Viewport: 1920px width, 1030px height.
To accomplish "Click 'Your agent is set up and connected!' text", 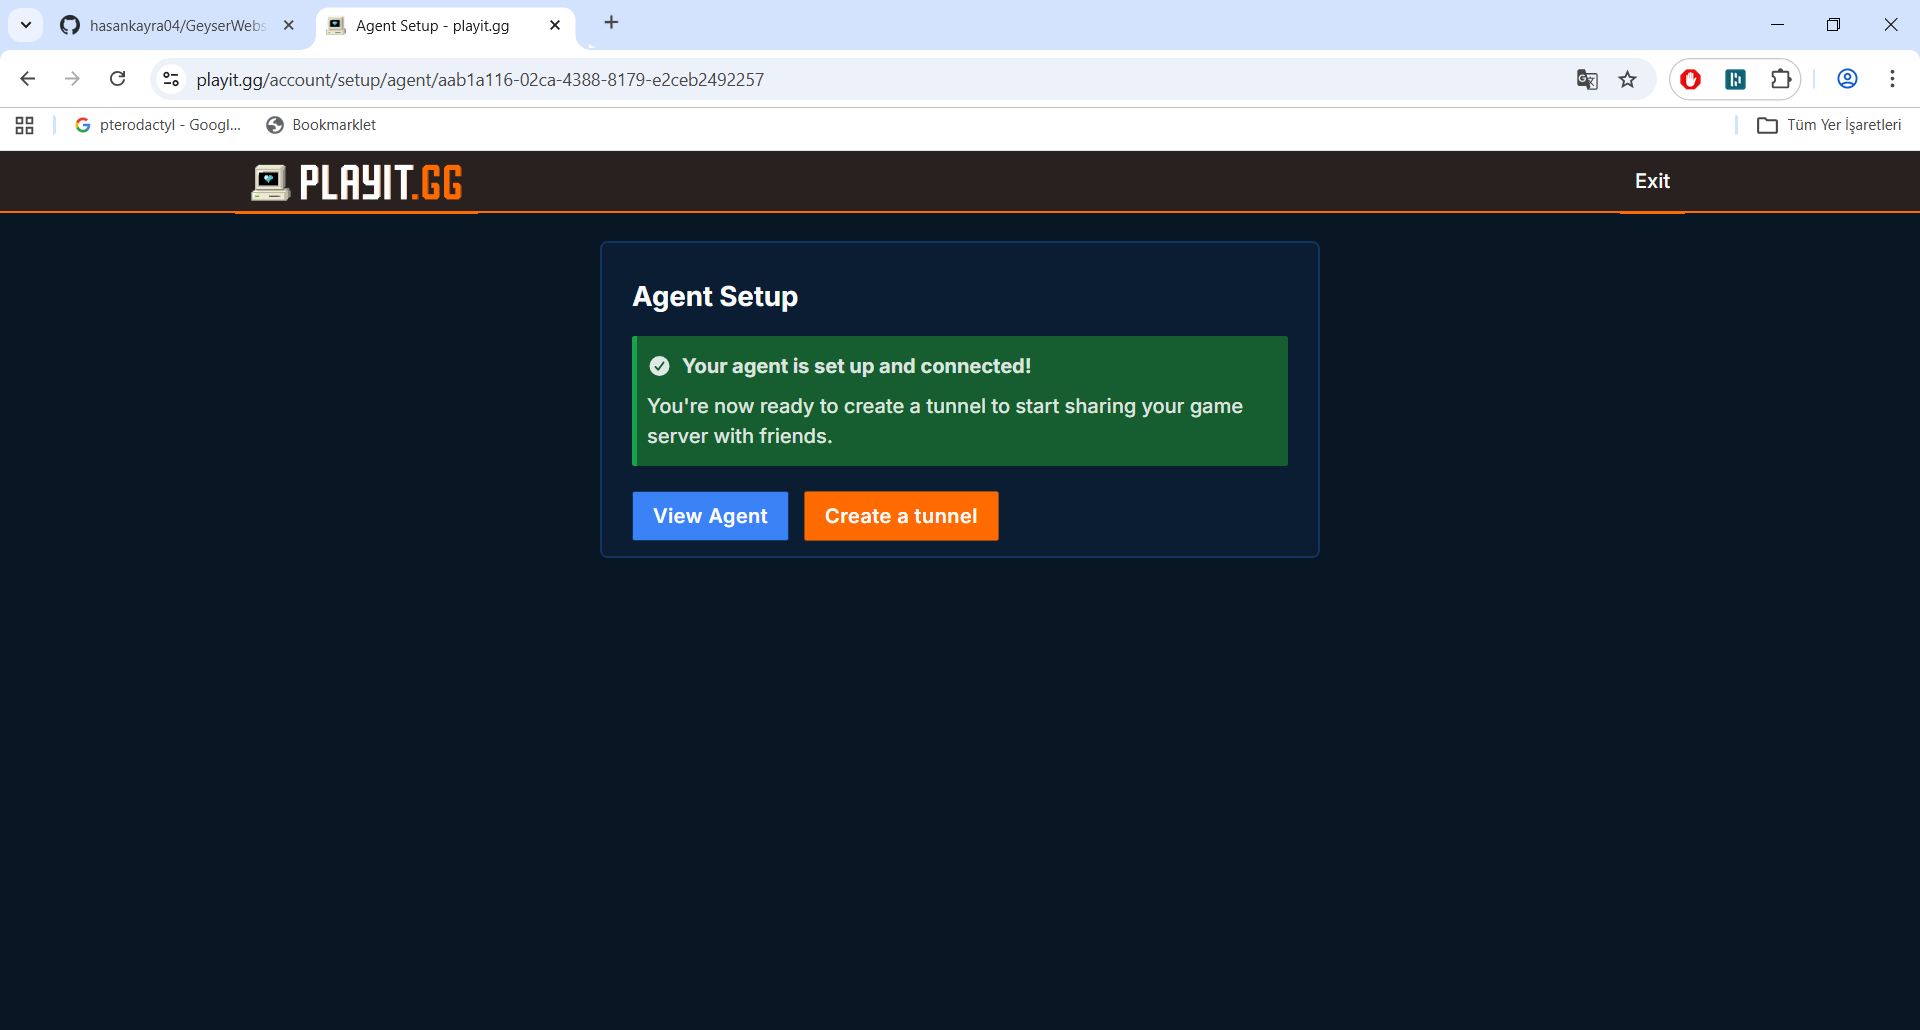I will pyautogui.click(x=856, y=366).
